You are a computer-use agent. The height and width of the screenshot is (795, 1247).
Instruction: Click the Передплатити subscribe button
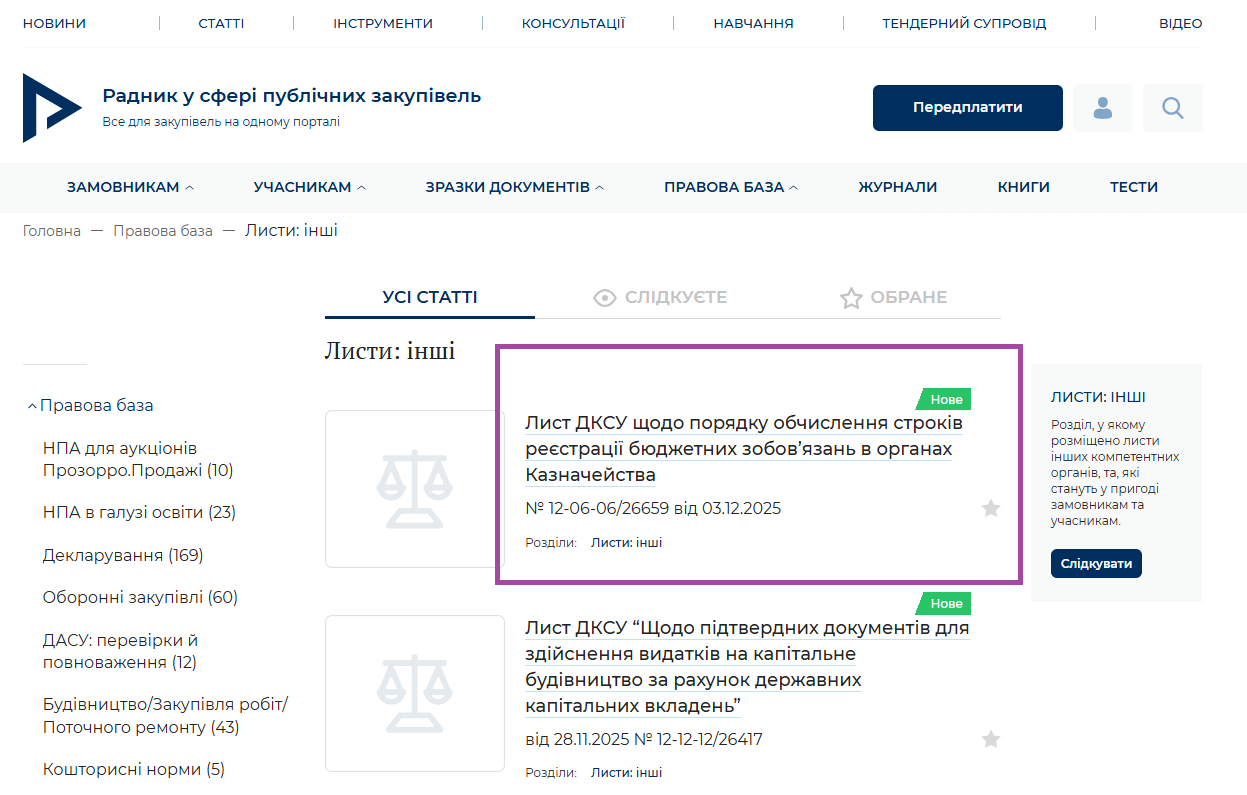coord(967,108)
